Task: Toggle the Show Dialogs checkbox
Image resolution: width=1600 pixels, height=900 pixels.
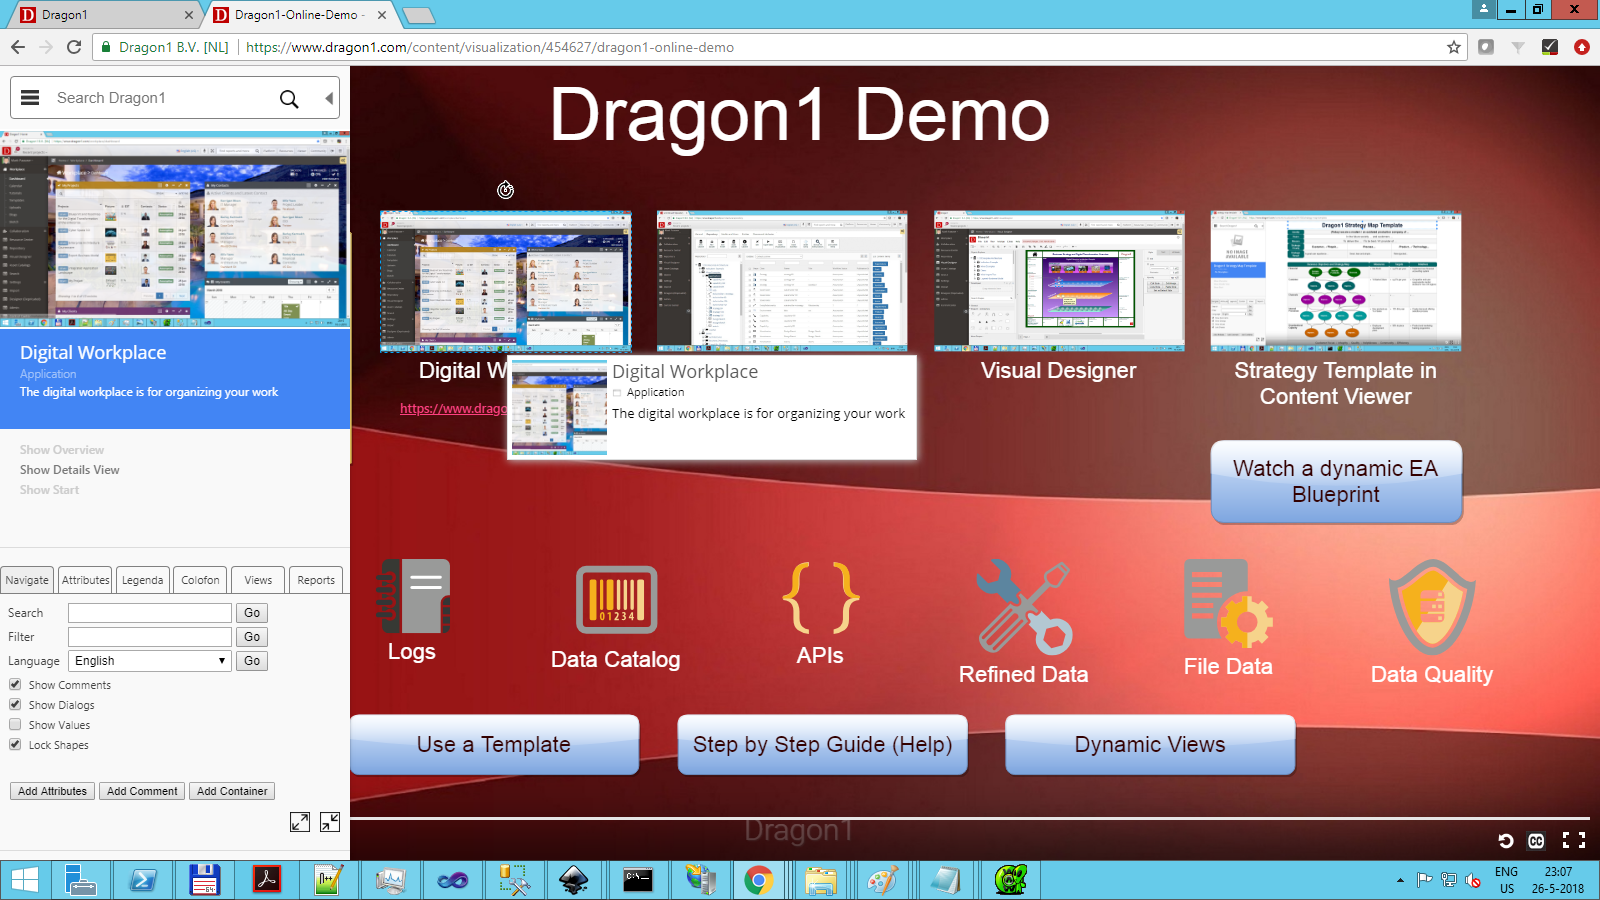Action: tap(15, 705)
